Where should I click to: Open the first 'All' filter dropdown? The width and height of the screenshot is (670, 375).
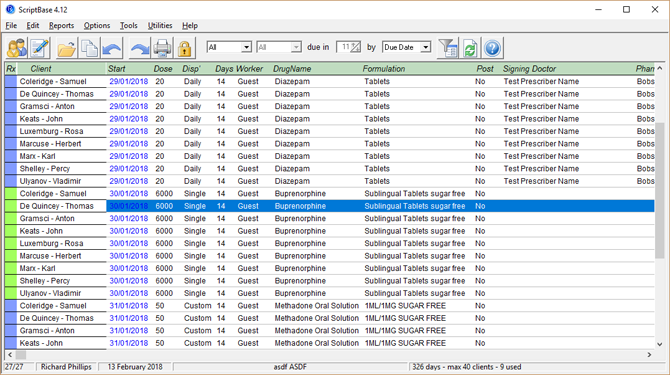click(229, 47)
